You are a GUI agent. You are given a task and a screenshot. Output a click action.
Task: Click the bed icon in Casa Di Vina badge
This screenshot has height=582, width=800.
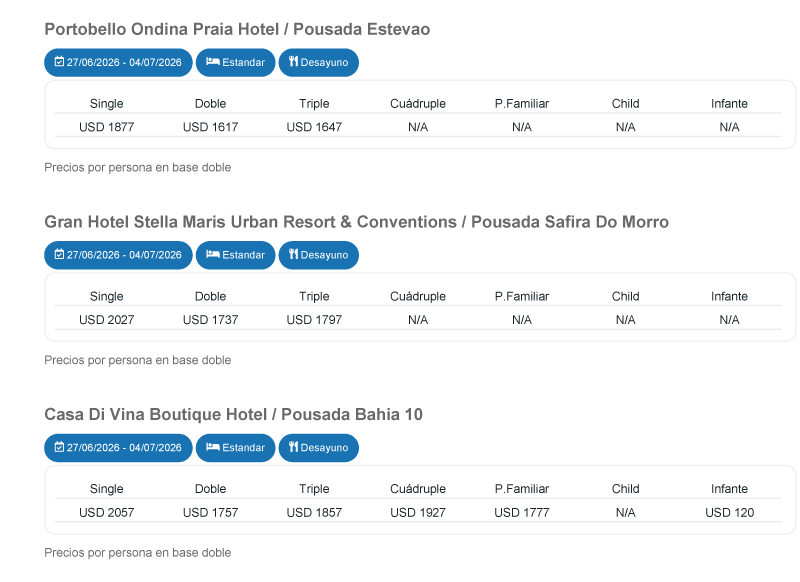click(212, 448)
